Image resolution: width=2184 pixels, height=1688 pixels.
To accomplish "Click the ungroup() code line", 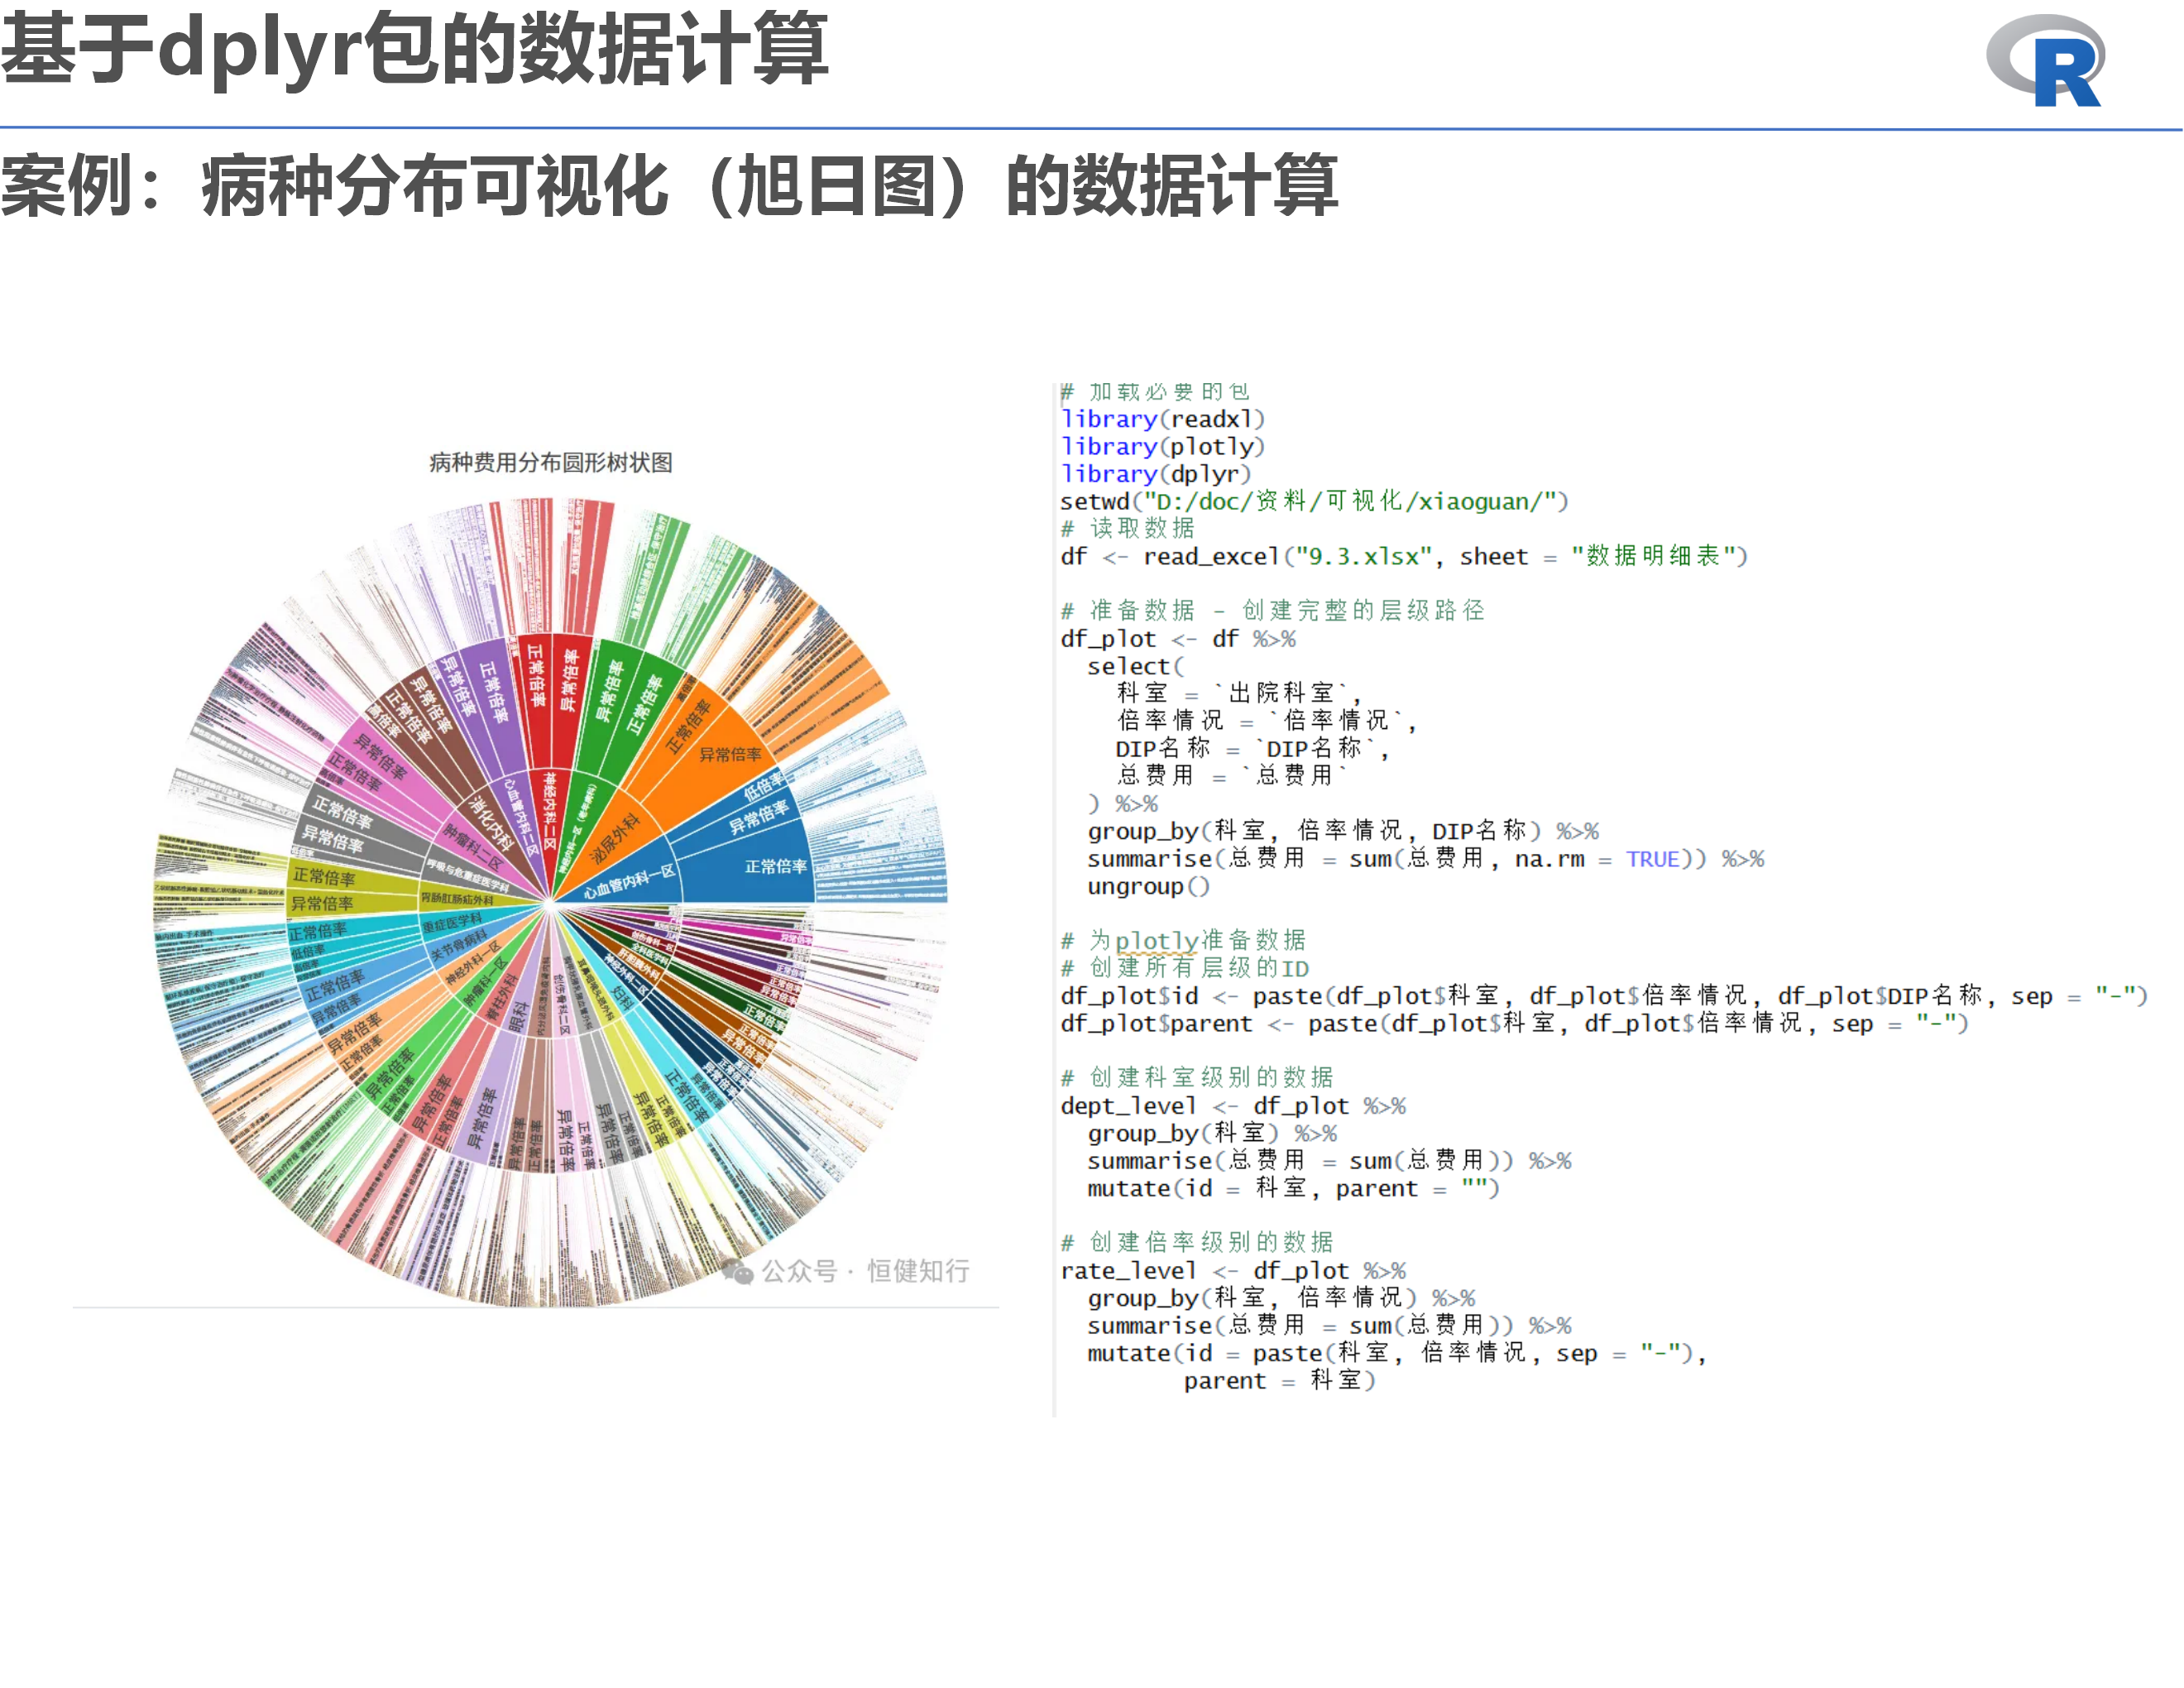I will coord(1149,886).
